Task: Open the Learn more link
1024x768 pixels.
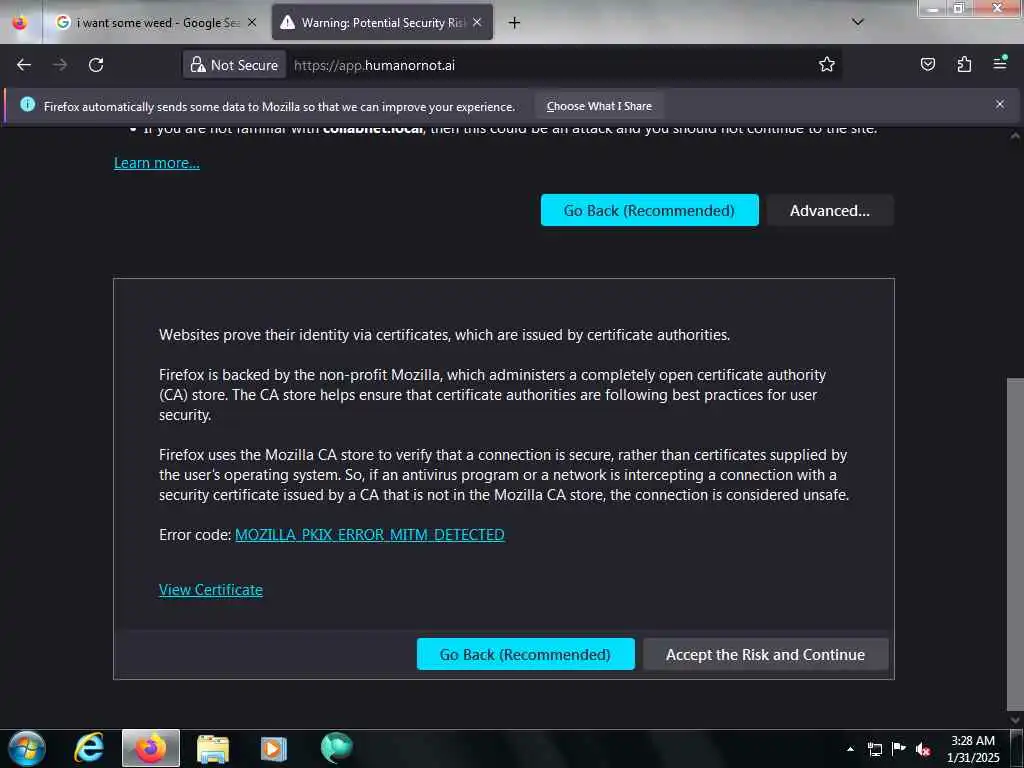Action: (x=157, y=163)
